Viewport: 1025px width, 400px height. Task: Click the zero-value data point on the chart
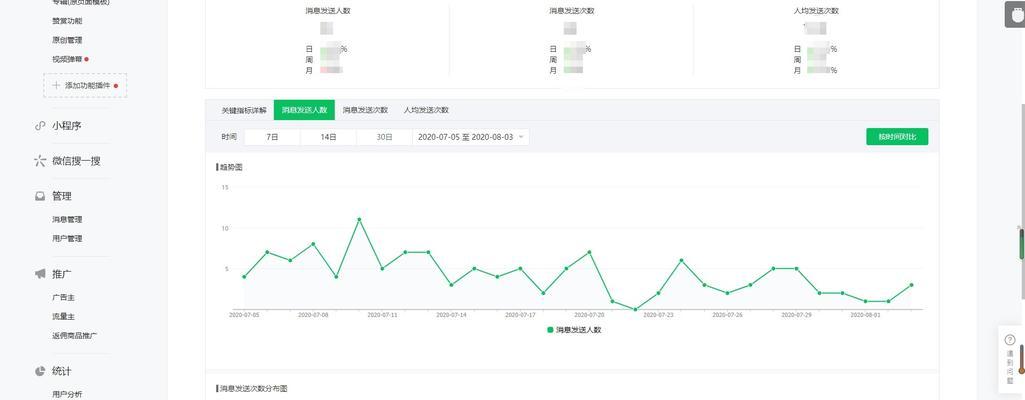point(635,309)
